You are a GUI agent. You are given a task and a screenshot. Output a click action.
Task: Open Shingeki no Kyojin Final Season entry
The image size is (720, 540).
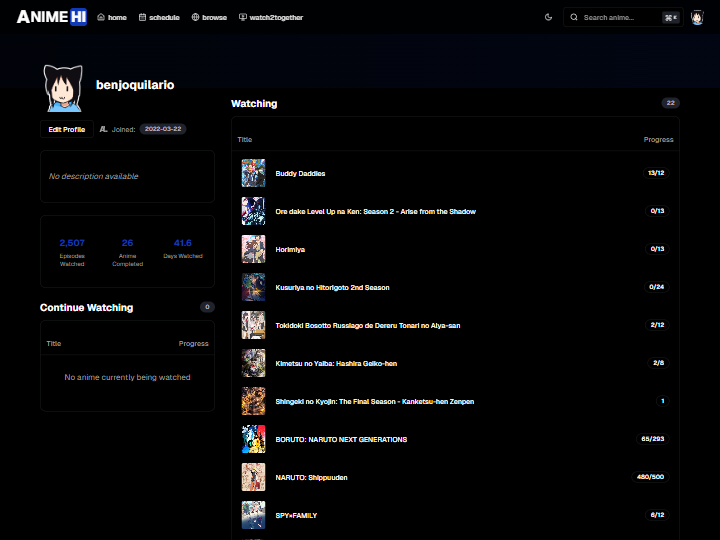375,402
